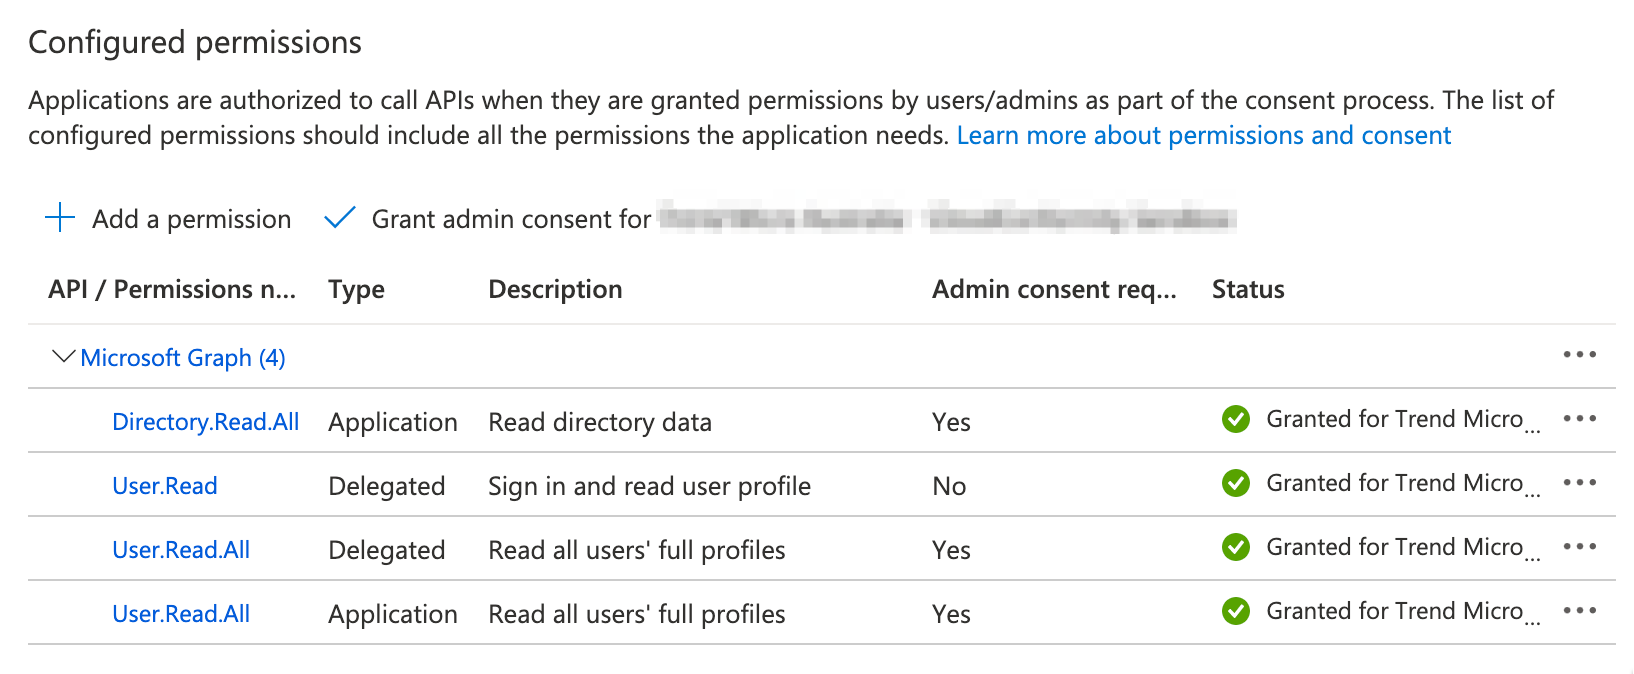Open the ellipsis menu for User.Read row
This screenshot has height=674, width=1634.
pos(1579,483)
